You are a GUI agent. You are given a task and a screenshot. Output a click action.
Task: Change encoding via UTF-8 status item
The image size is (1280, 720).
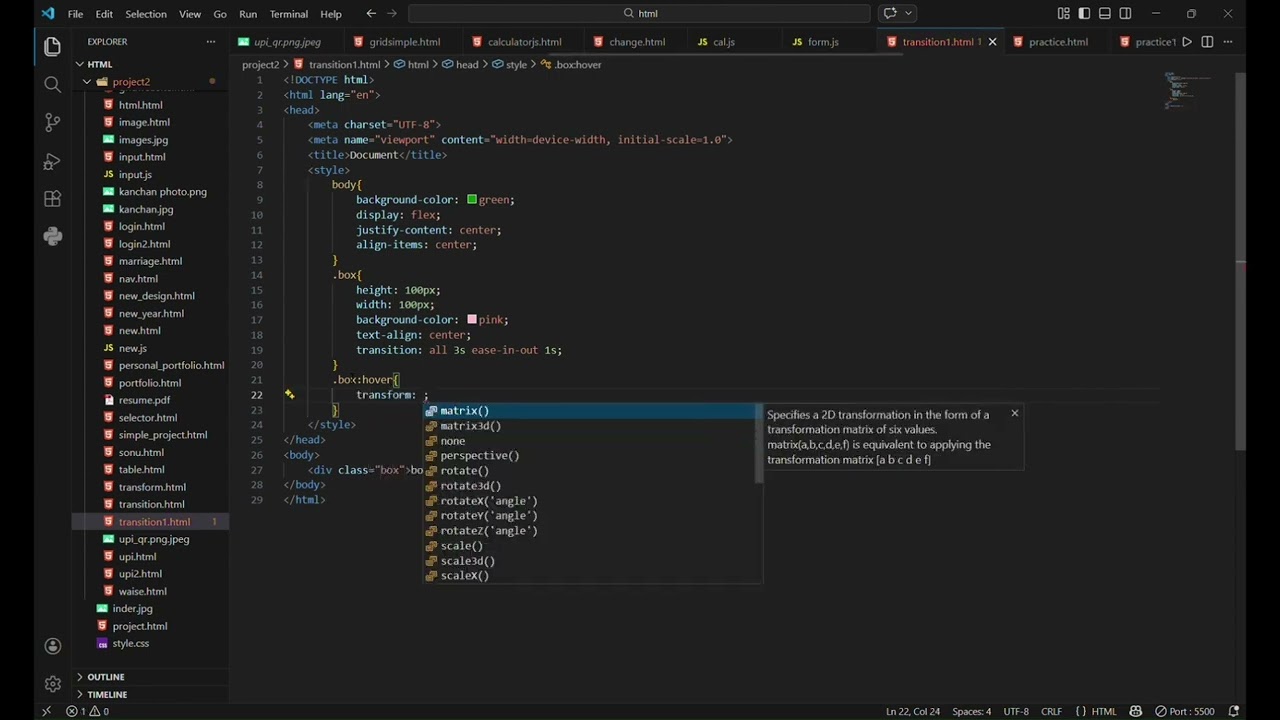click(x=1016, y=712)
